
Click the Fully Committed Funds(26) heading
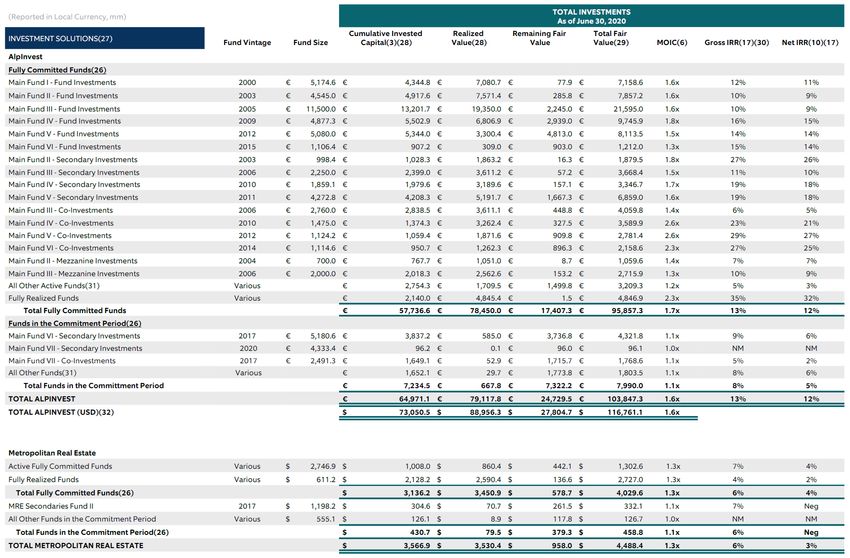57,70
